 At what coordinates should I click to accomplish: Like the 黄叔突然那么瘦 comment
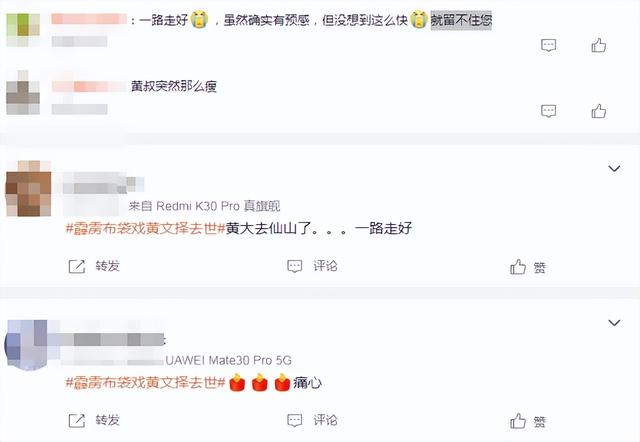[x=598, y=111]
